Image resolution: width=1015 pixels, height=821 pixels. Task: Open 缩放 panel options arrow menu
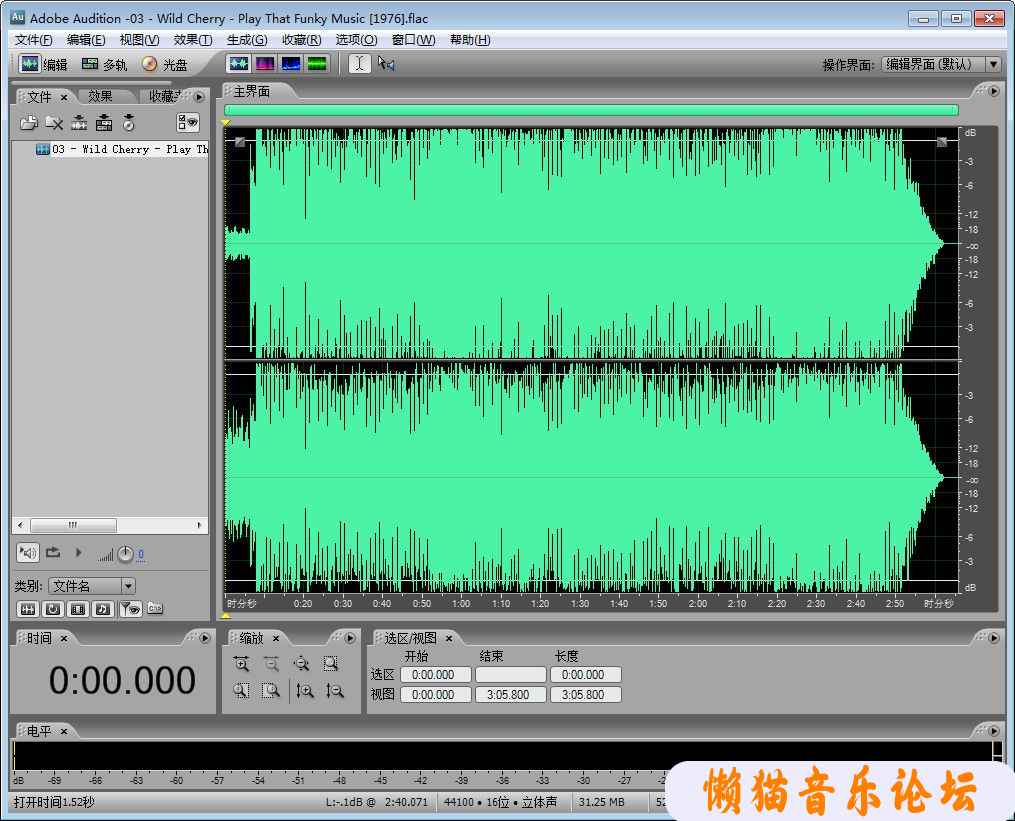(x=350, y=638)
